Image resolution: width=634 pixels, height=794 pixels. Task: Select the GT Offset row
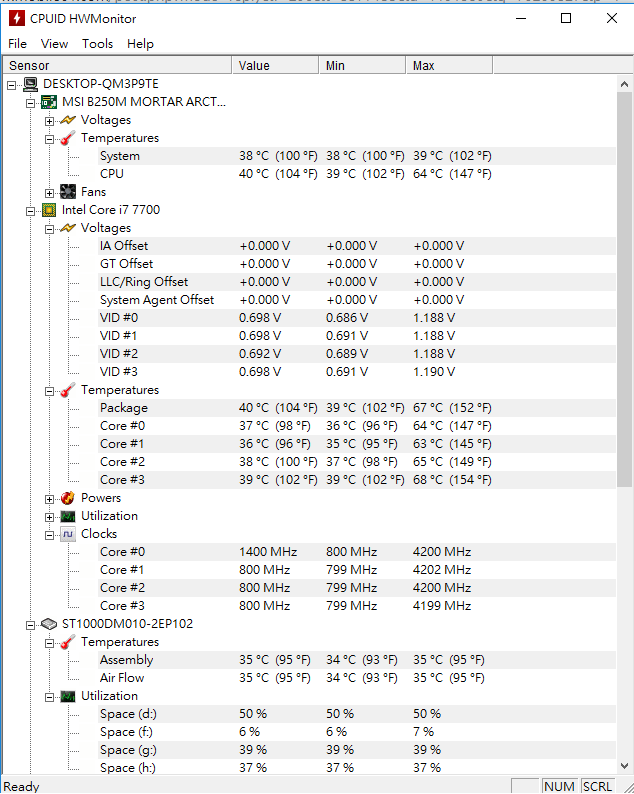click(x=357, y=264)
